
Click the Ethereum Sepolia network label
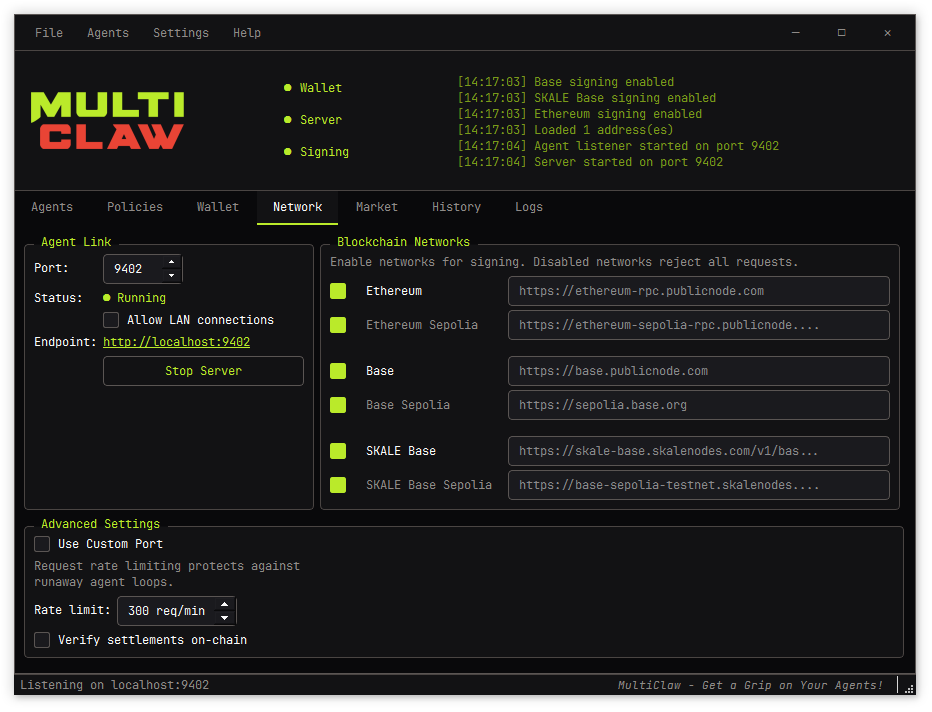coord(422,325)
